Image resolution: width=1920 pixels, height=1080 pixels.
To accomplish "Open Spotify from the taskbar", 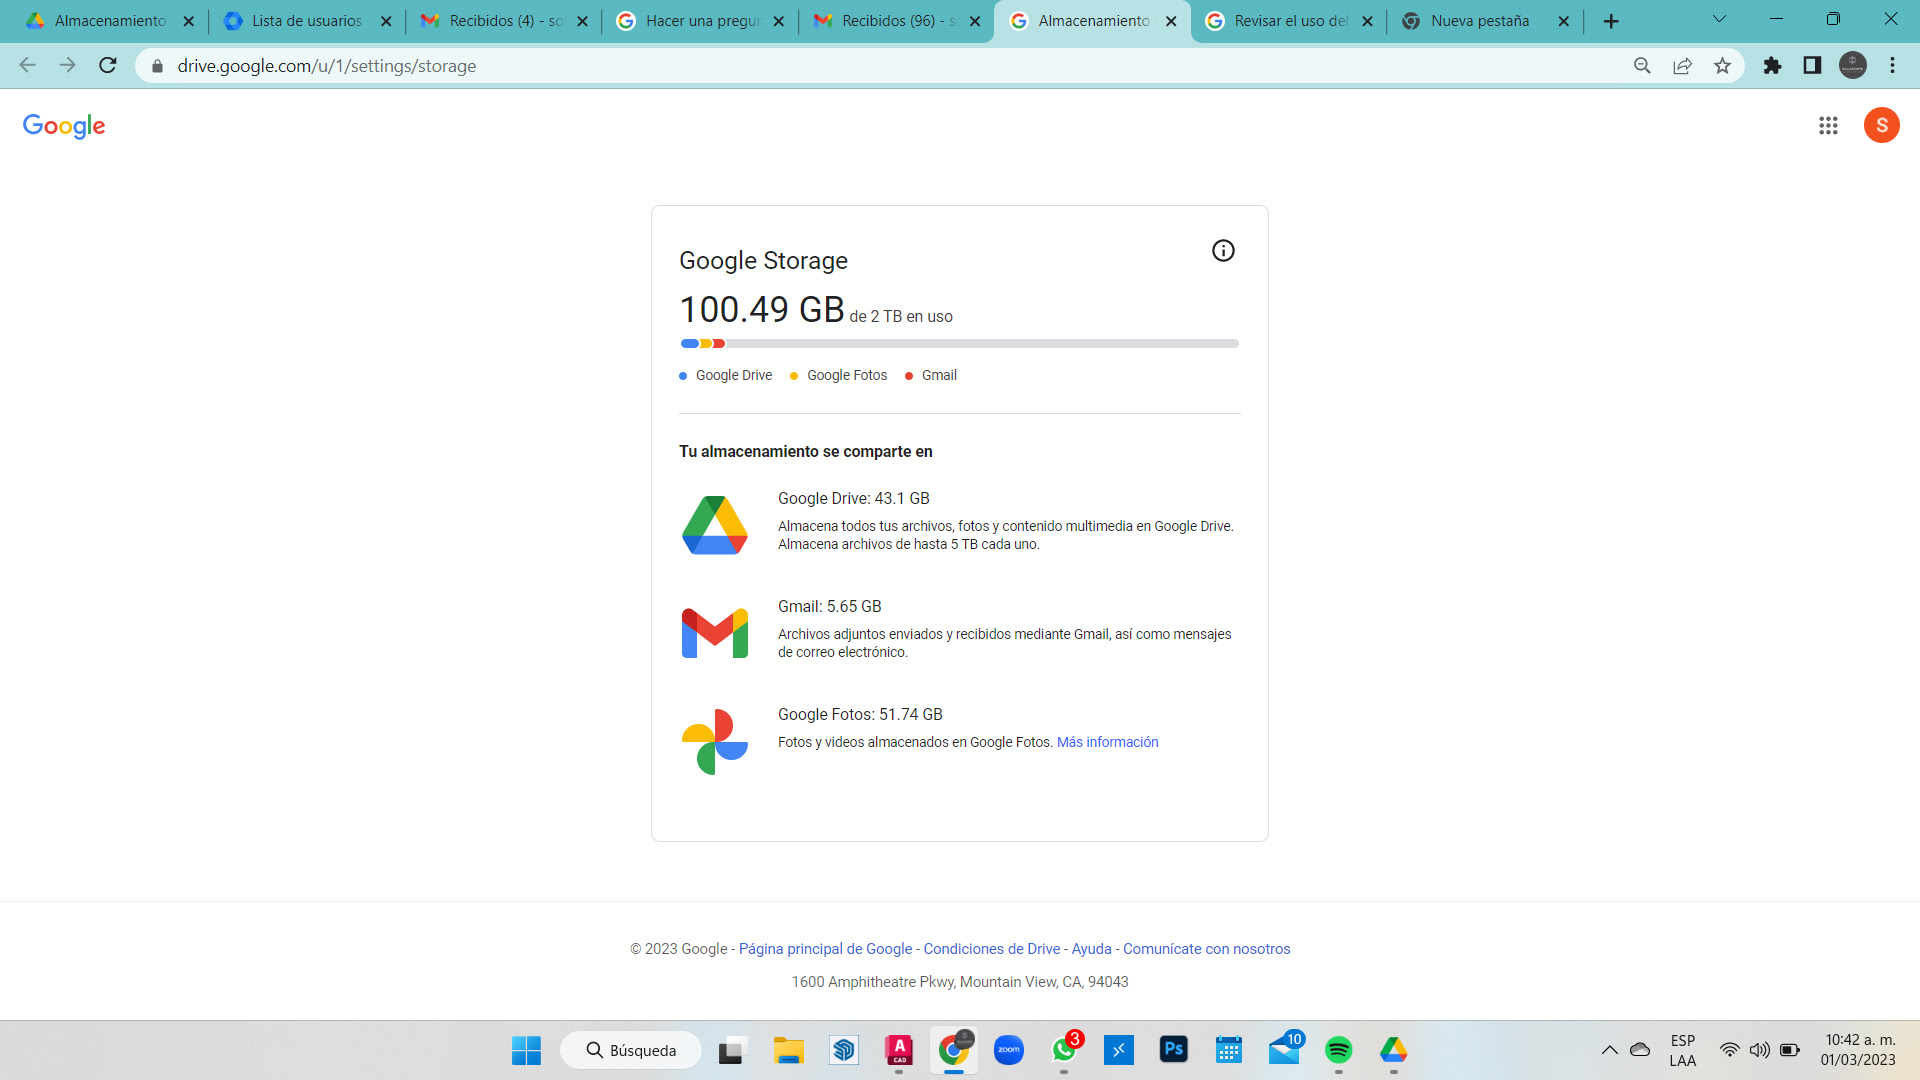I will tap(1338, 1050).
